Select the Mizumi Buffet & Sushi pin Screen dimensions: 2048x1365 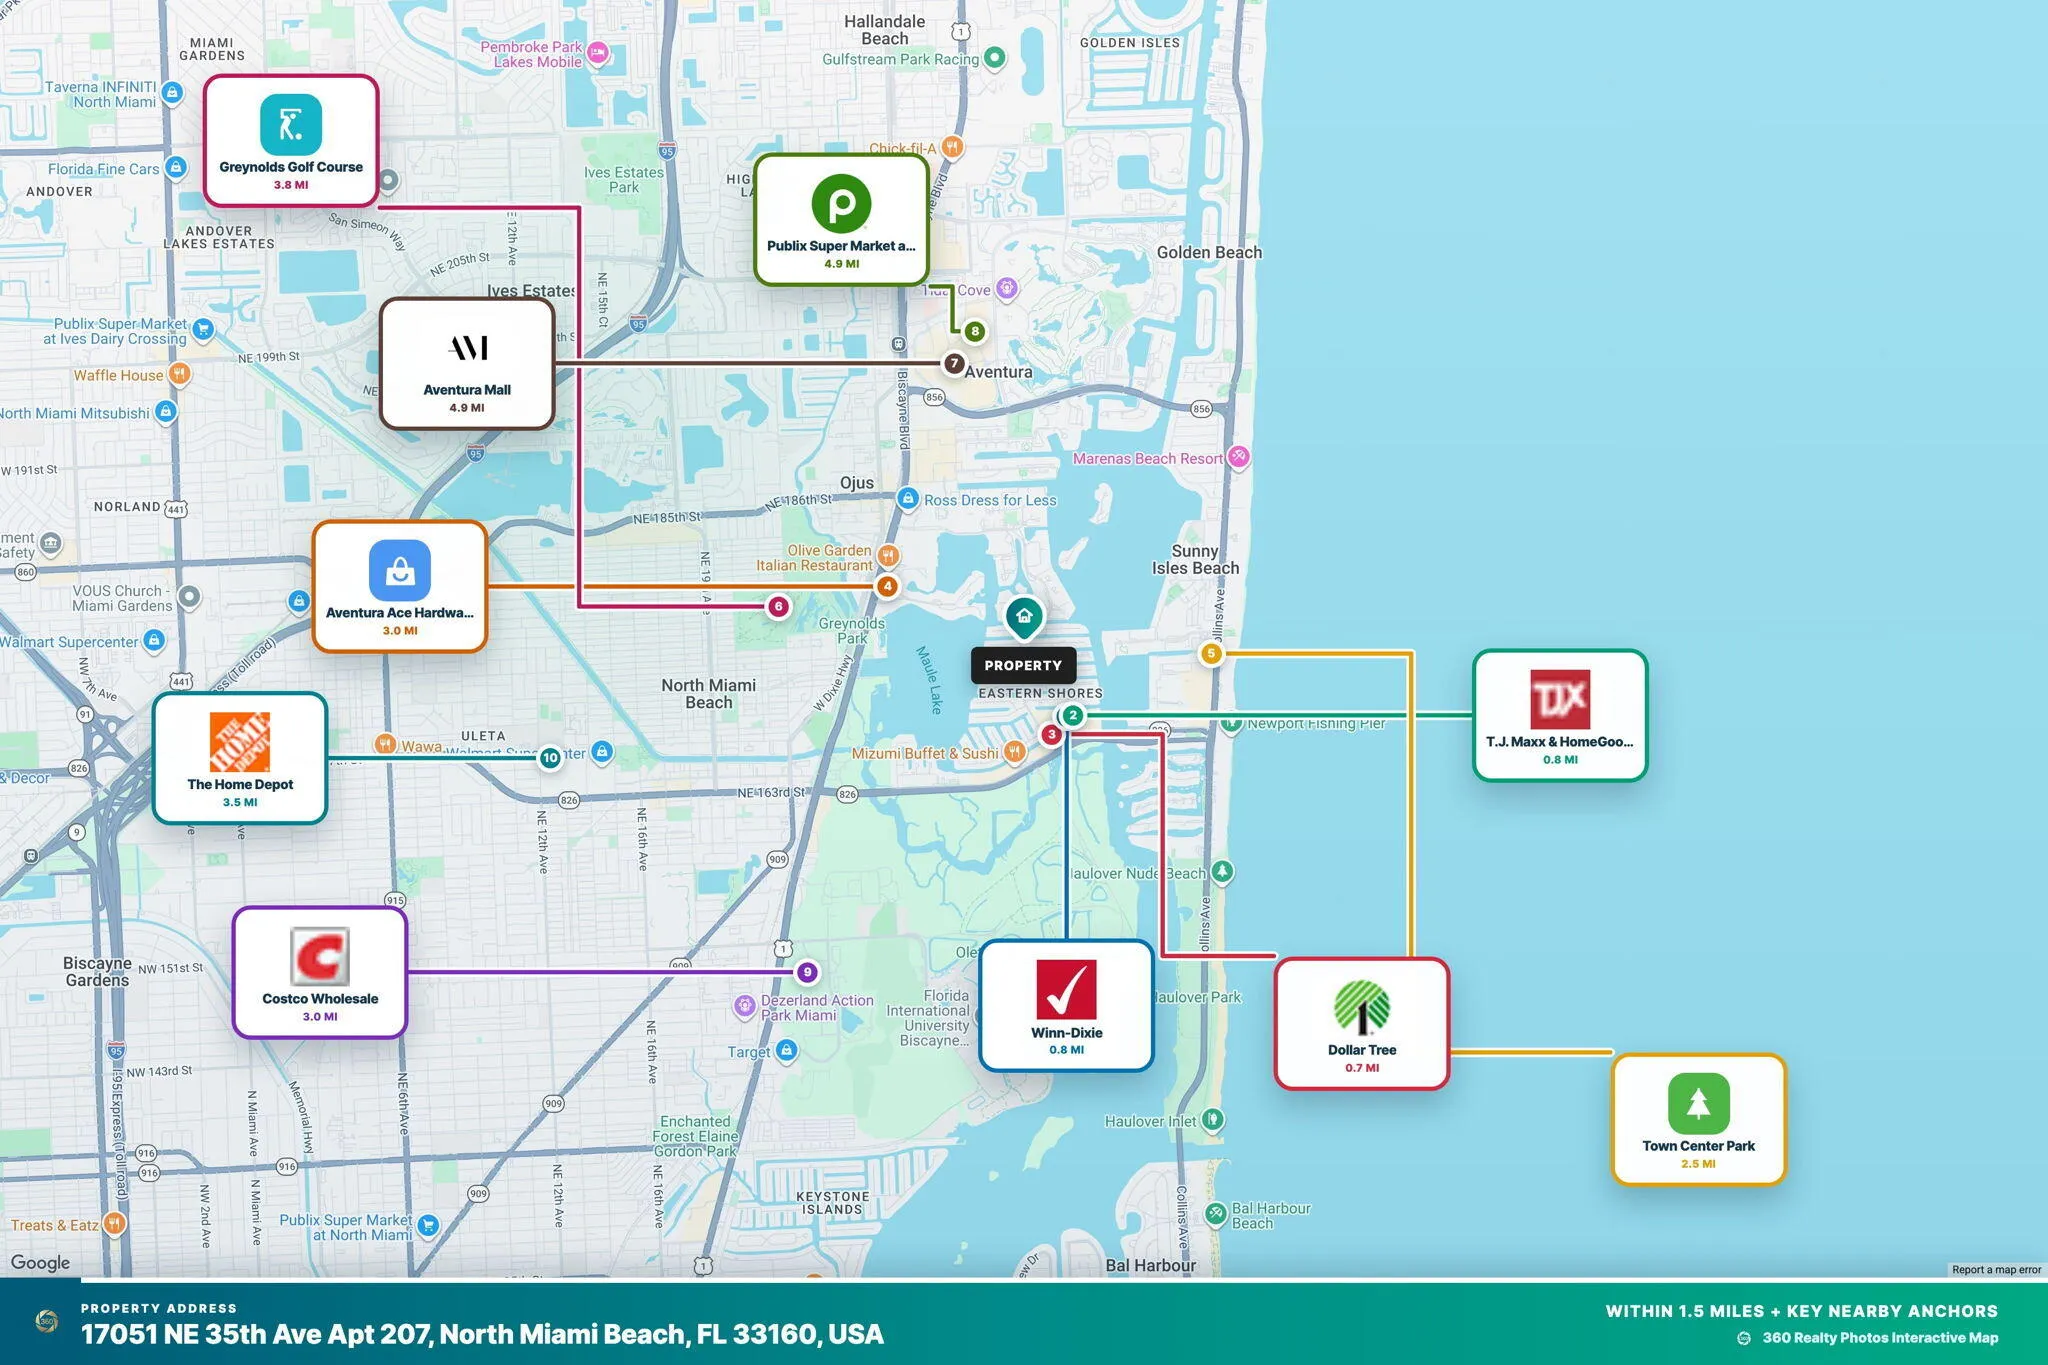coord(1014,752)
